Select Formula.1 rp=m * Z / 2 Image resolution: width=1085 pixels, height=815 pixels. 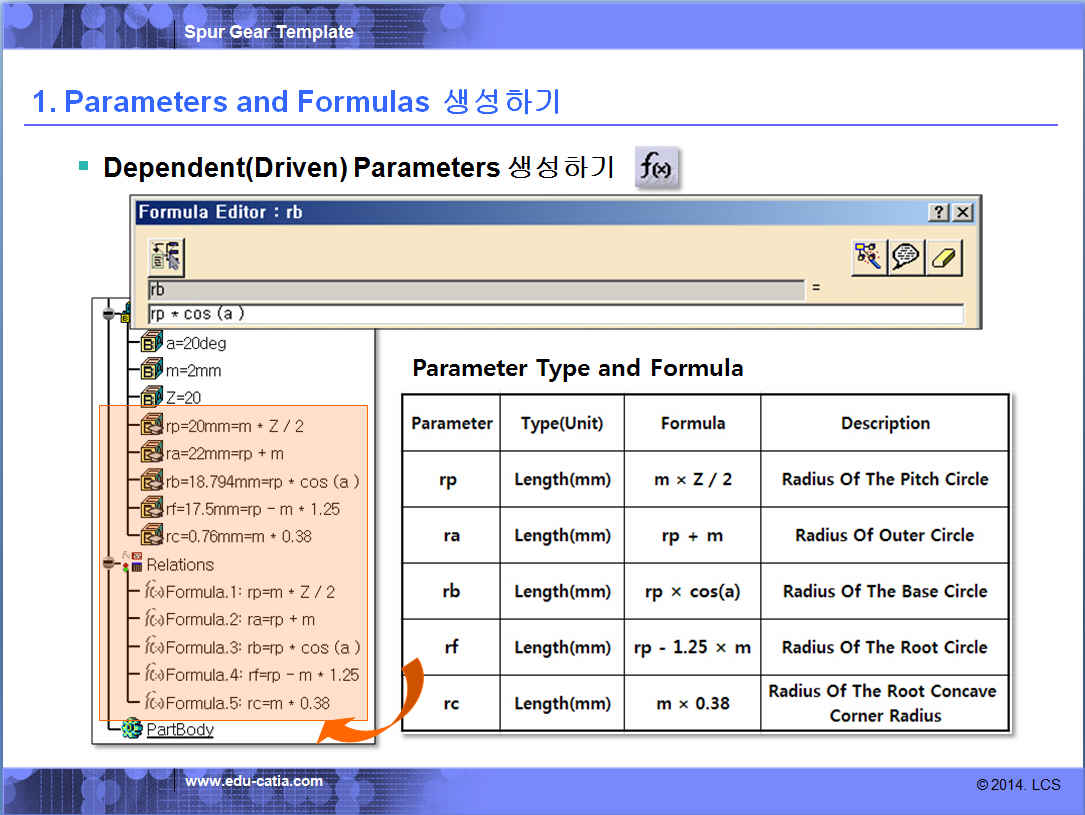[x=250, y=592]
